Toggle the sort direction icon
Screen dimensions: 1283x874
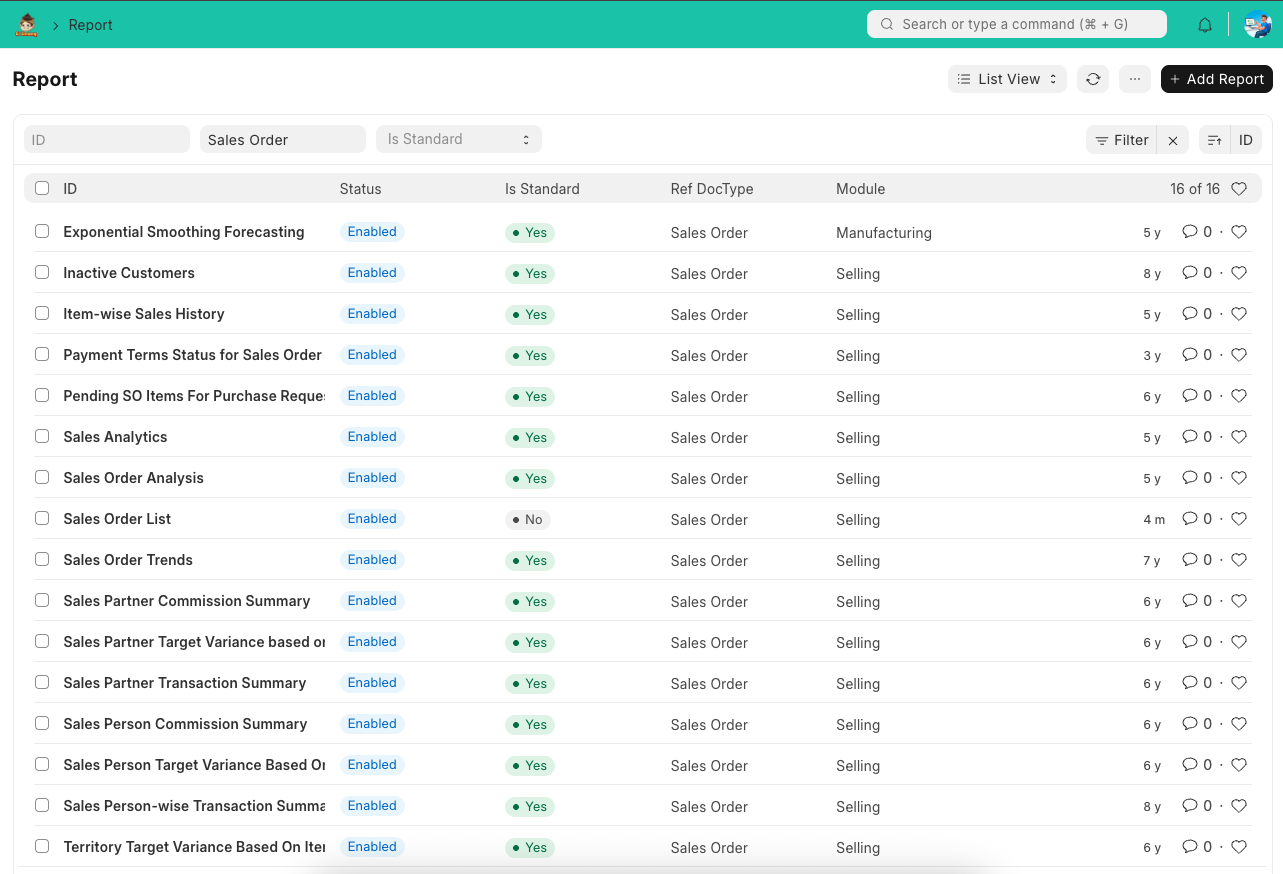[x=1213, y=139]
